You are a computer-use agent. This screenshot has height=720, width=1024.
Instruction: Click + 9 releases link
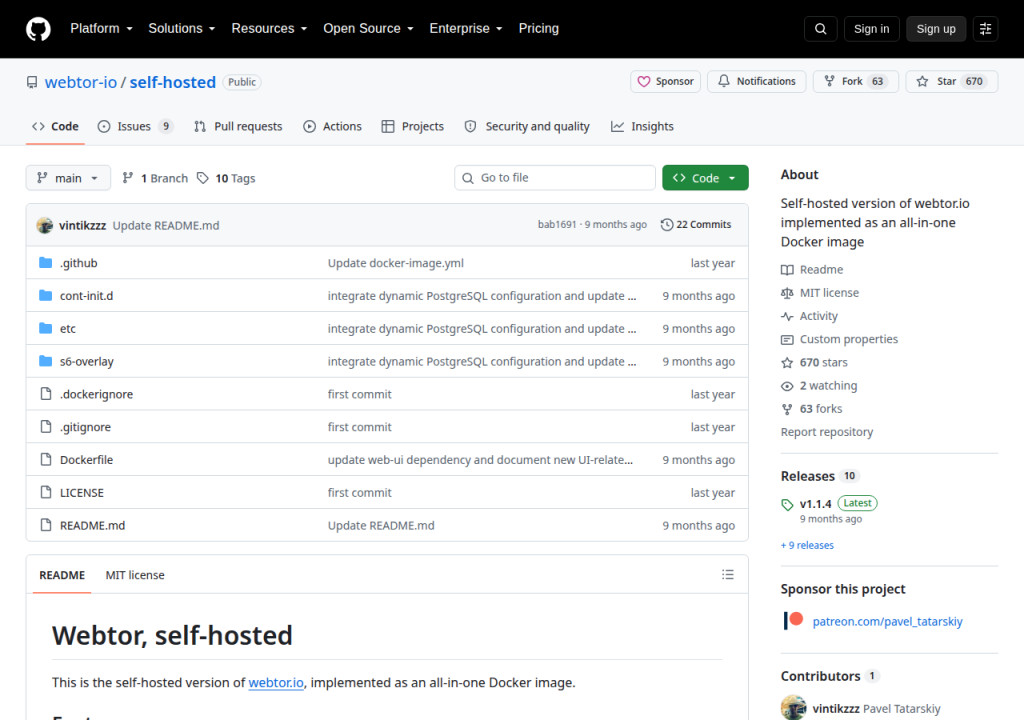(x=807, y=546)
